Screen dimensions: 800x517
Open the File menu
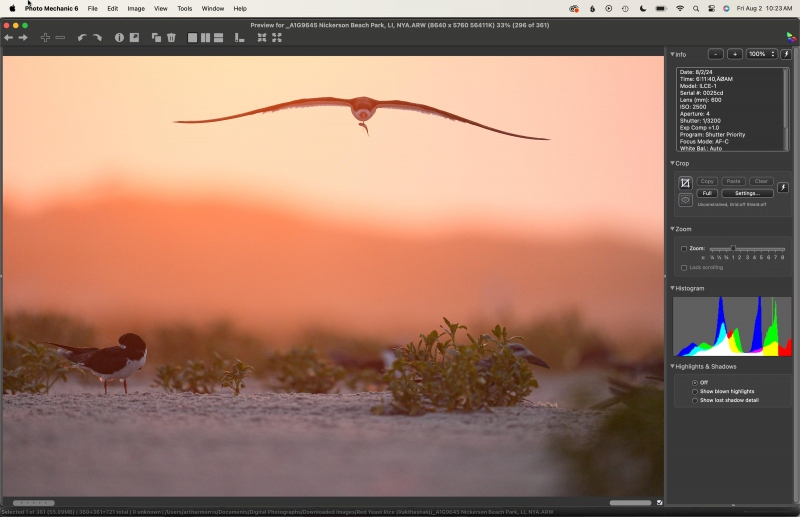coord(92,9)
